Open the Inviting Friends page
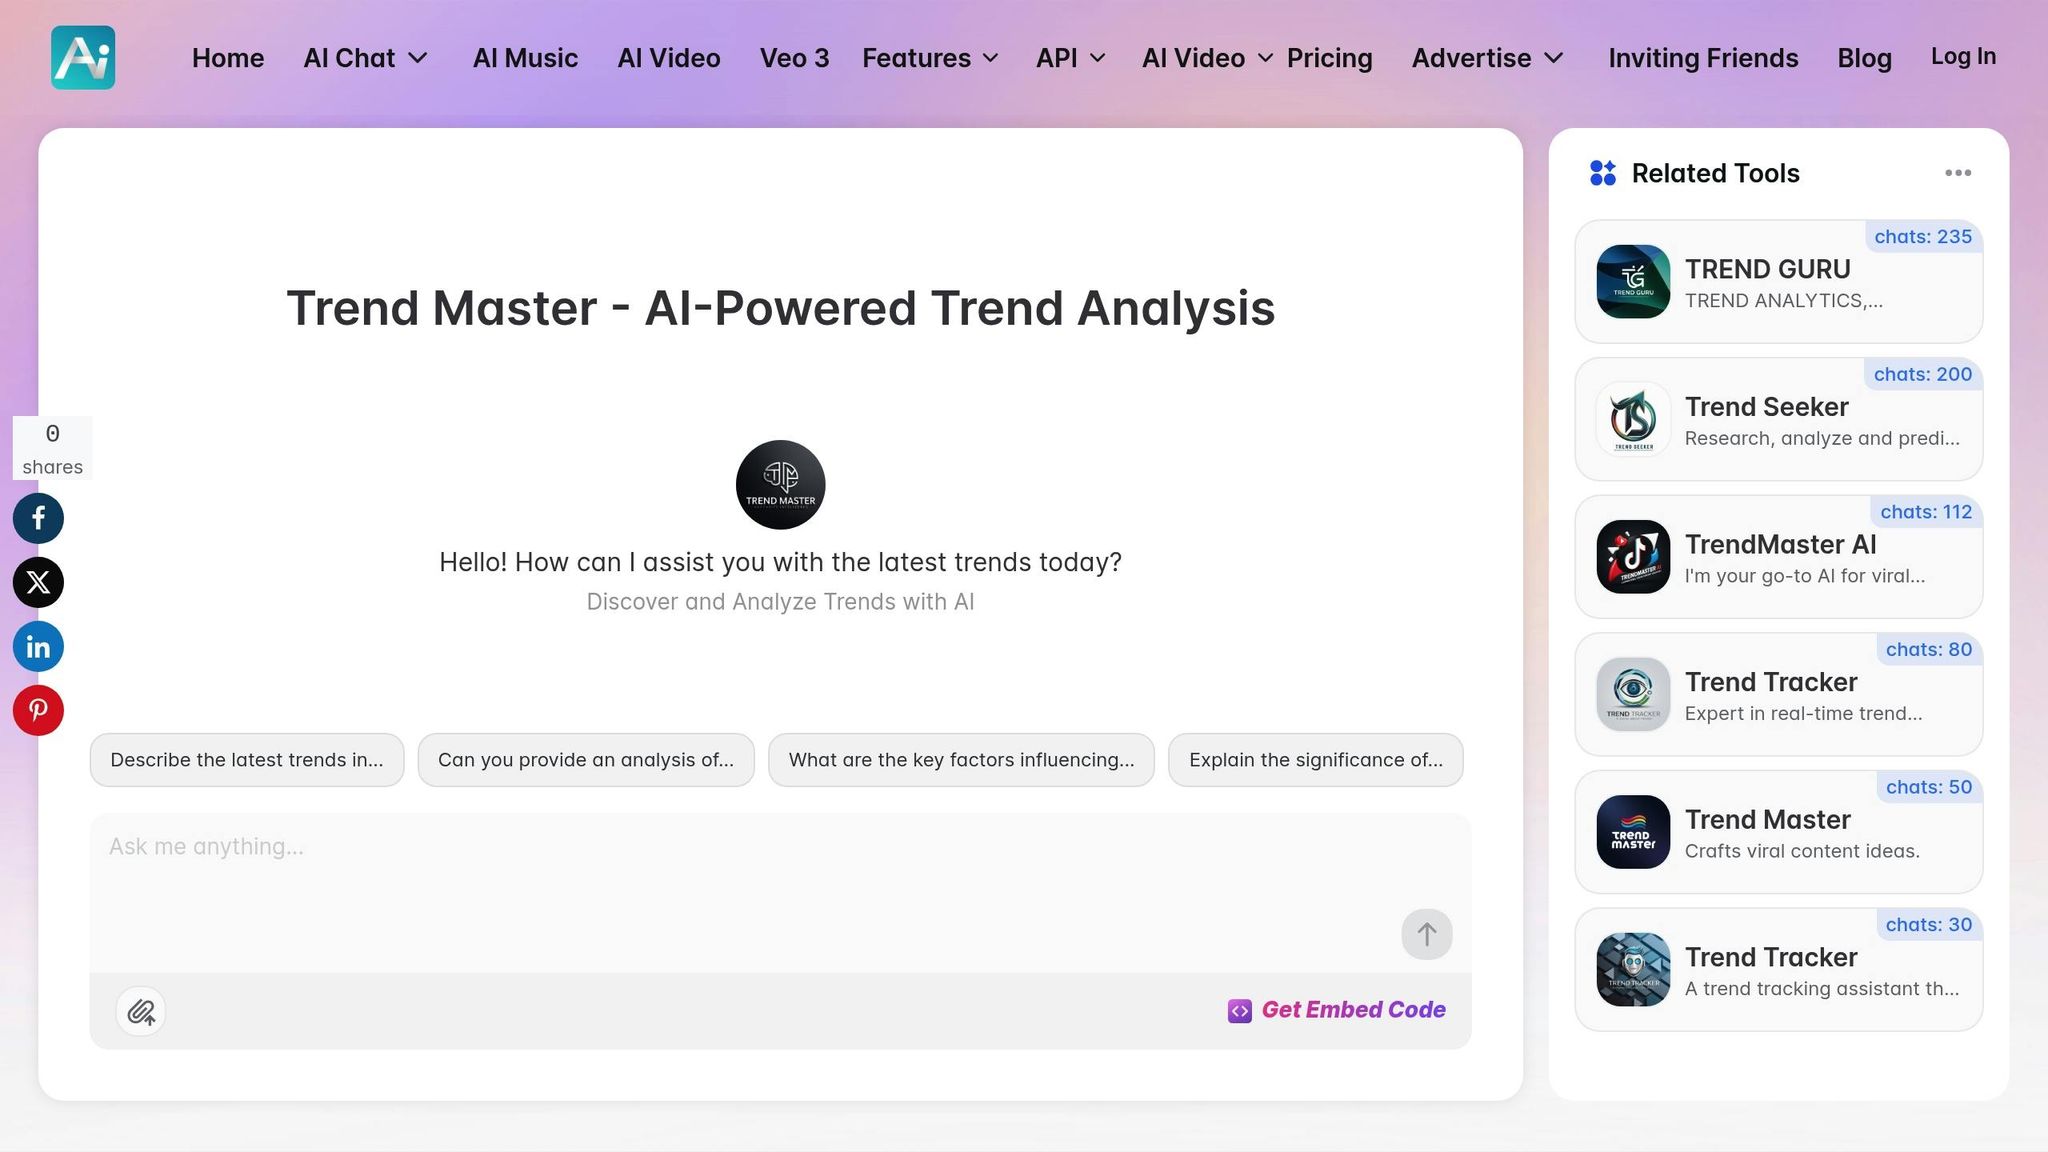The width and height of the screenshot is (2048, 1152). click(x=1703, y=58)
